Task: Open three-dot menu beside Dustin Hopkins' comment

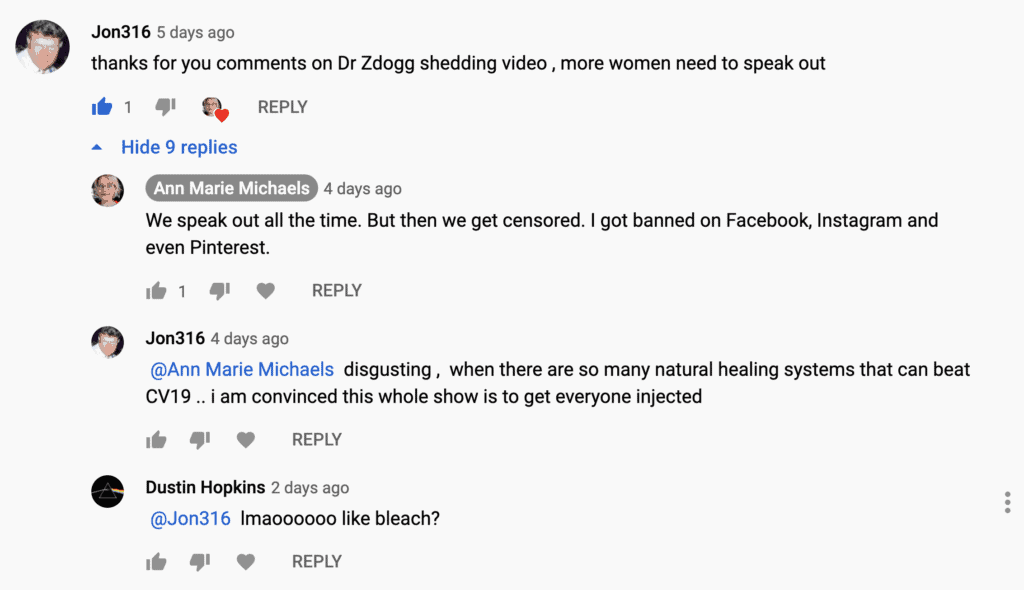Action: [1007, 502]
